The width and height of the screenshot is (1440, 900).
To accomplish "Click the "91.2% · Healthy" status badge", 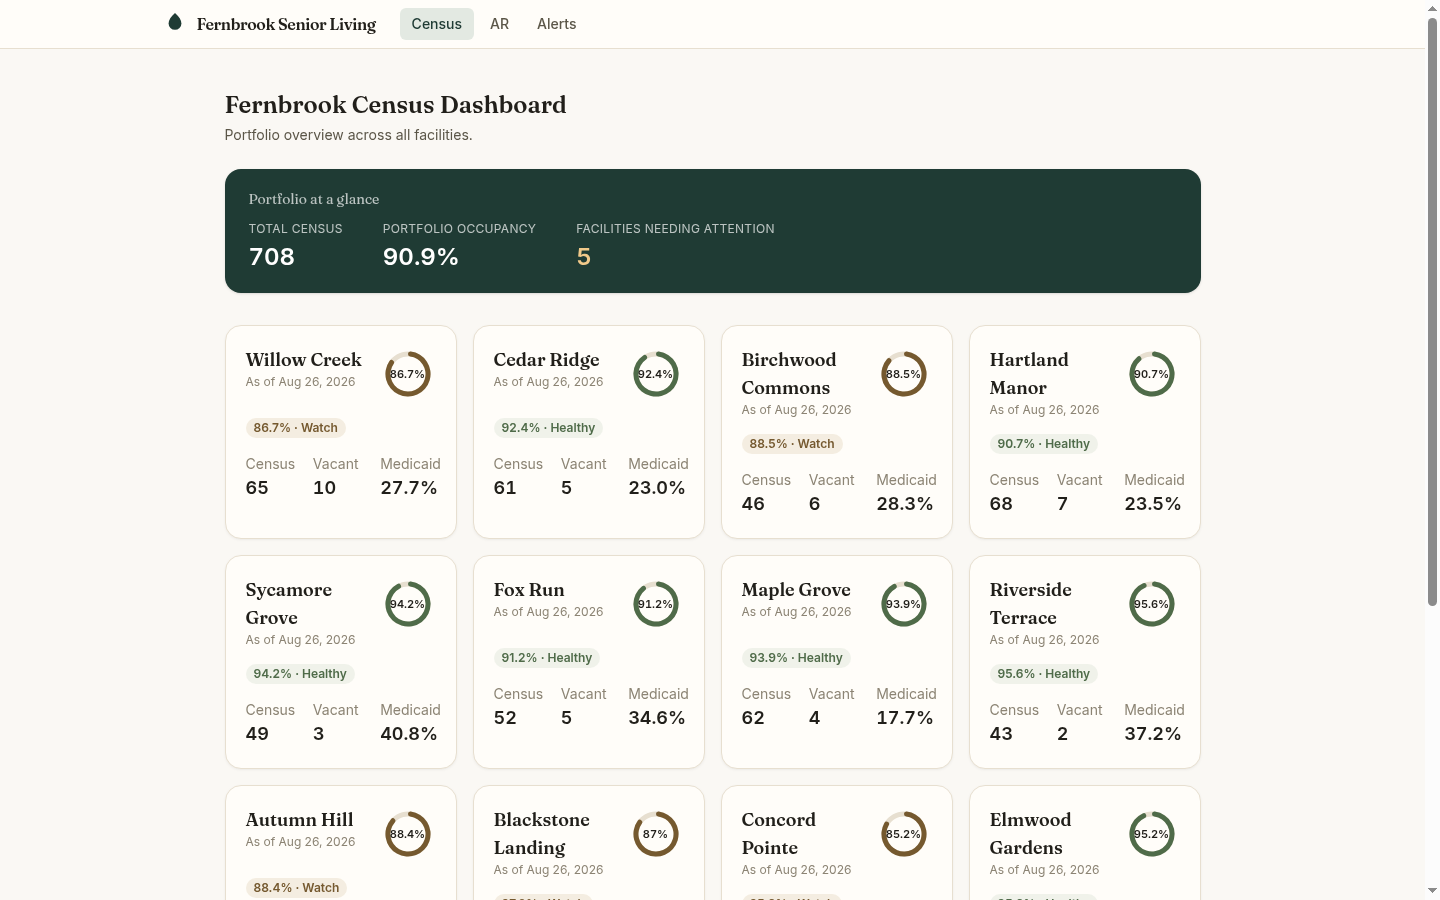I will point(547,658).
